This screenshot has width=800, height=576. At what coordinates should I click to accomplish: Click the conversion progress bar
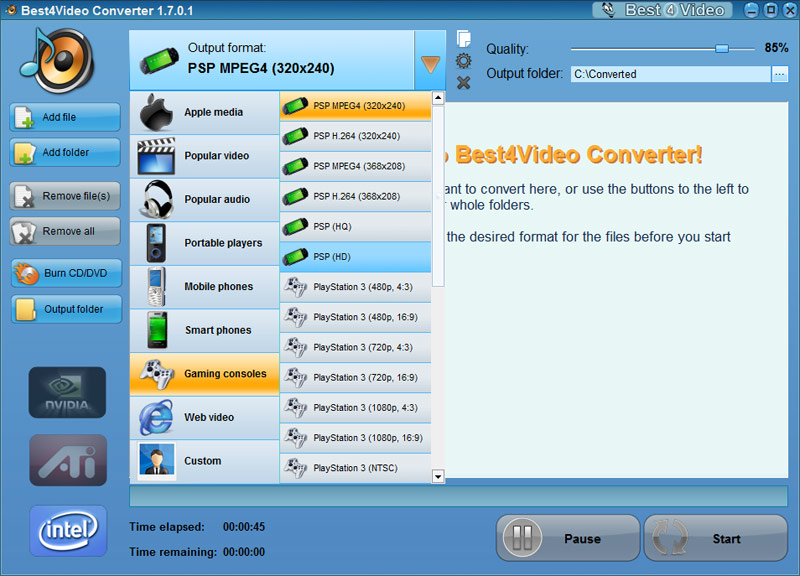coord(458,496)
